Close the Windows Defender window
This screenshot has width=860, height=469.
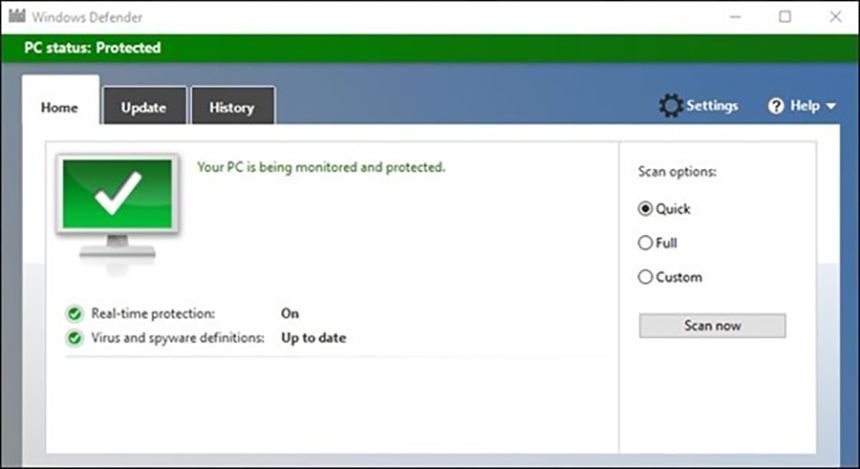[x=835, y=16]
